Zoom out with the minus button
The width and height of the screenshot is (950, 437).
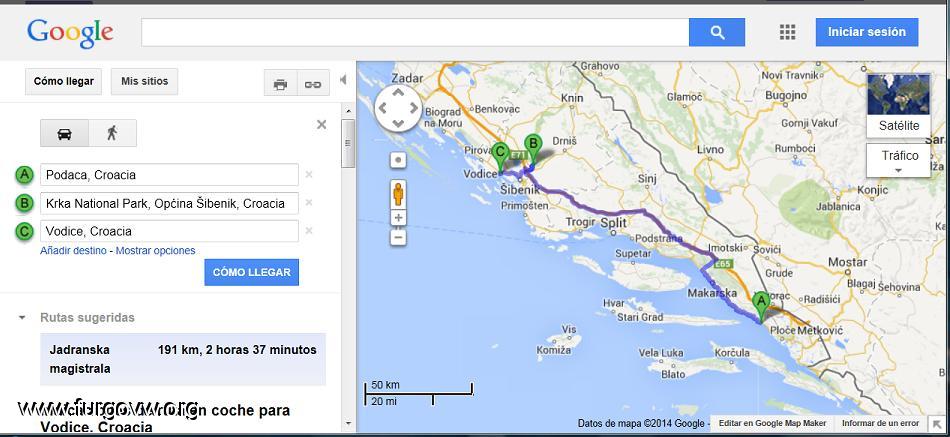tap(398, 238)
